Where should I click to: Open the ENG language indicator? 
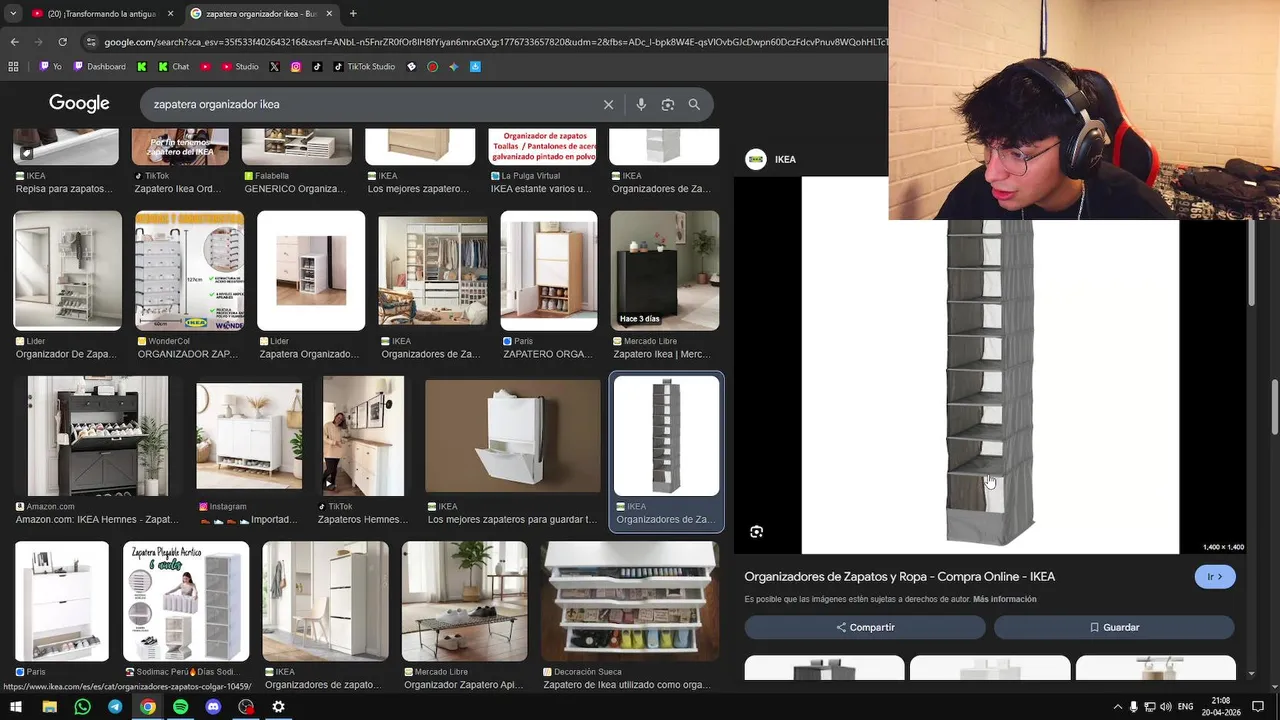(x=1185, y=707)
